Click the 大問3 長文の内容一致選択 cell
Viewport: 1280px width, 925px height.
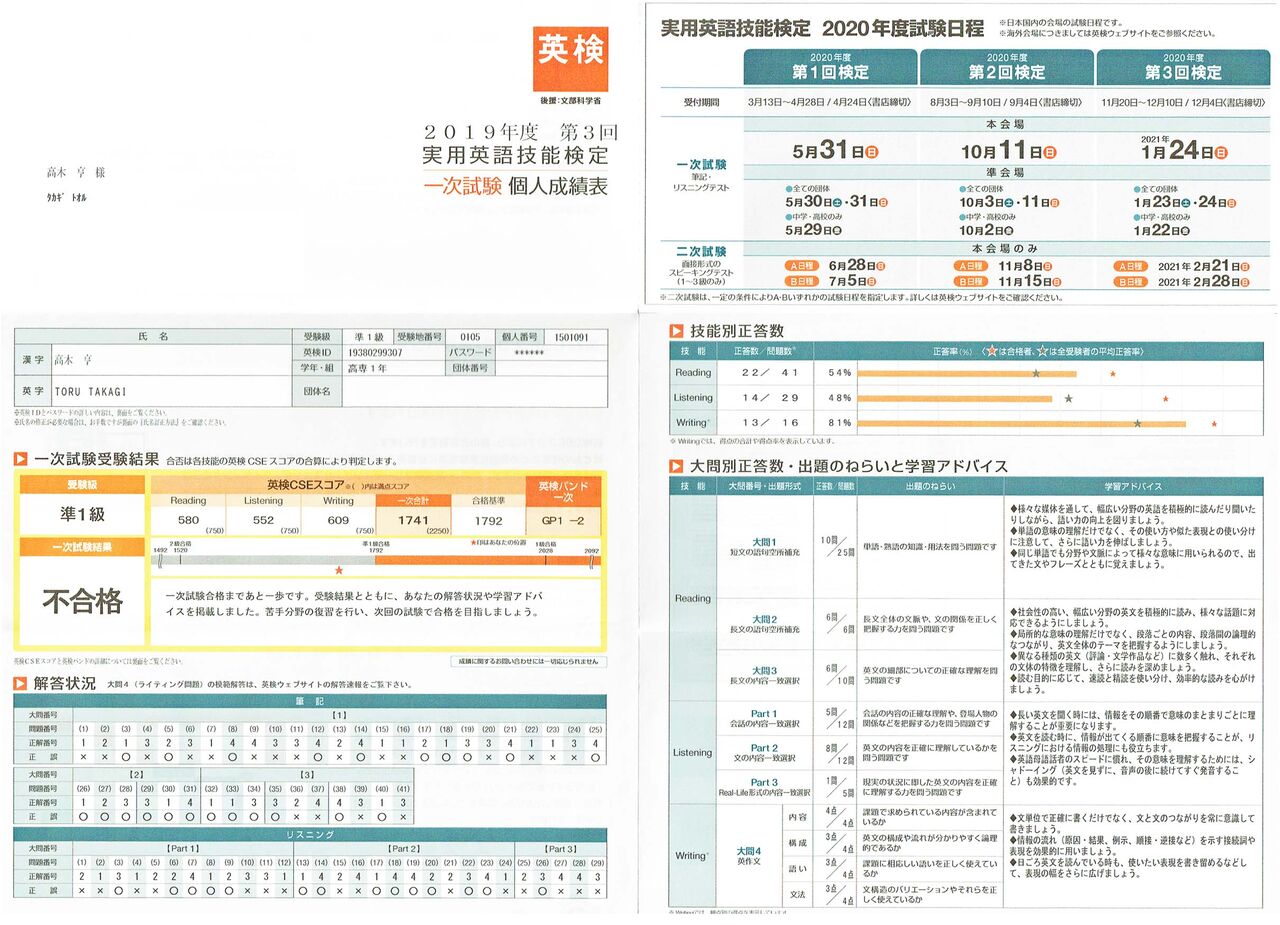coord(764,675)
